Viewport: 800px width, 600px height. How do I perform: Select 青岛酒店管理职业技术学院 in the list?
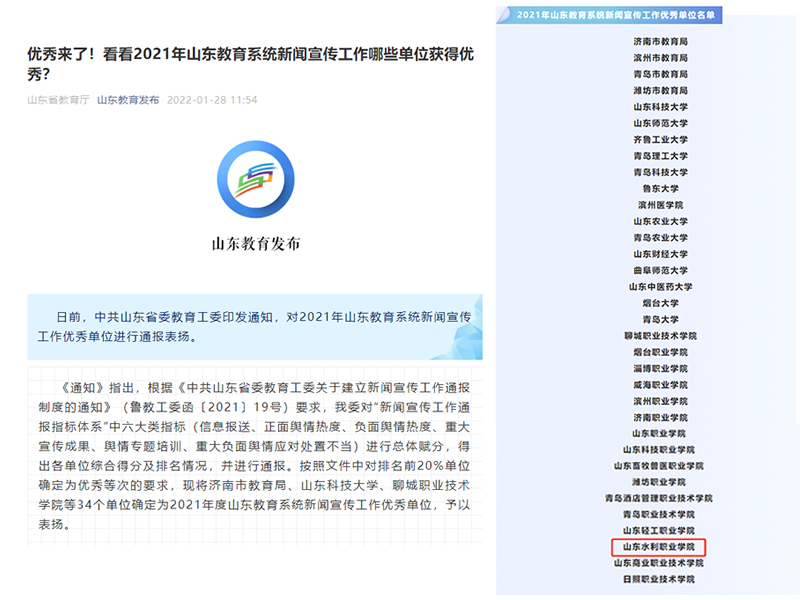(660, 498)
